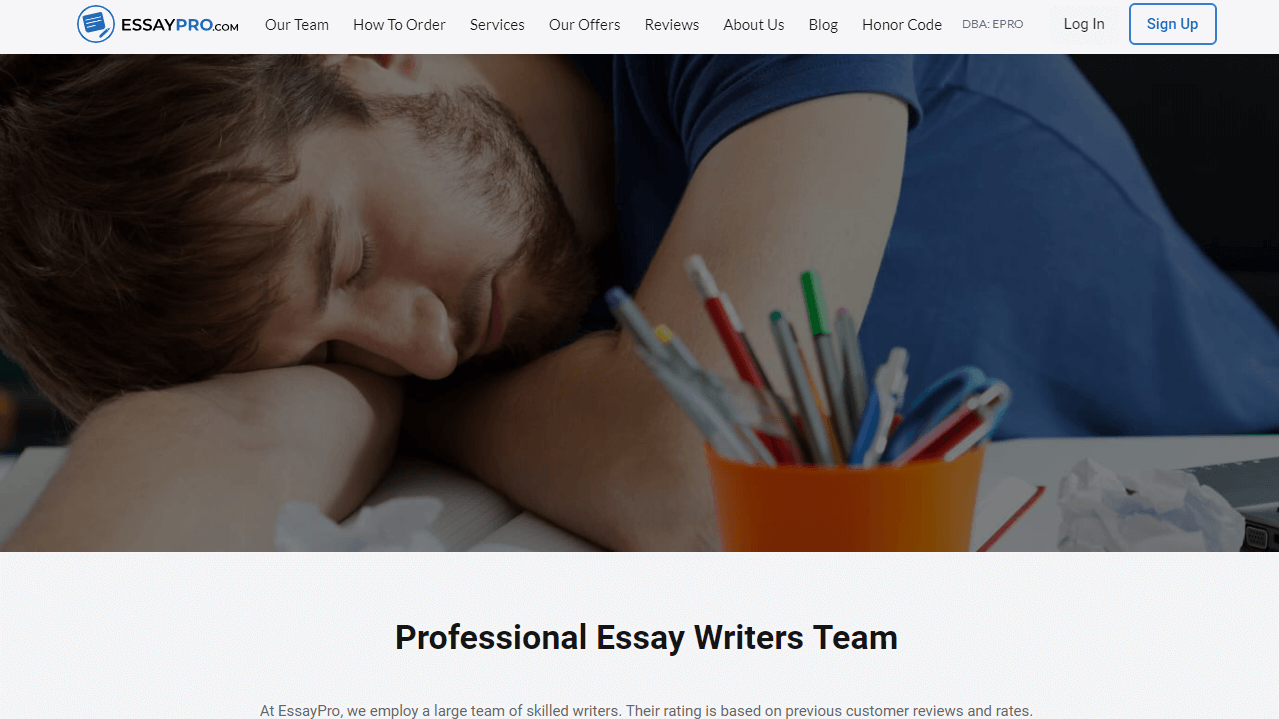This screenshot has width=1279, height=719.
Task: Open the Our Team page
Action: [x=297, y=25]
